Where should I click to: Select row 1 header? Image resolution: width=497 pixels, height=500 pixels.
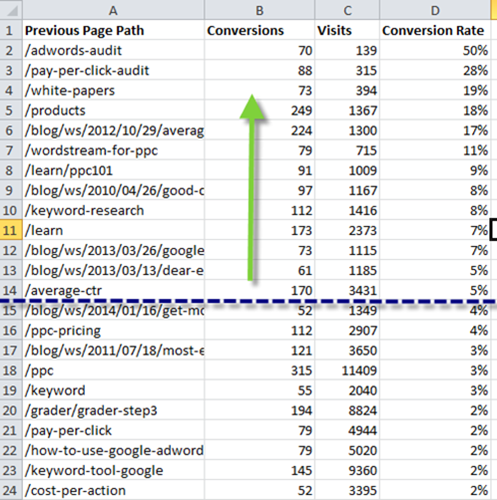(11, 30)
